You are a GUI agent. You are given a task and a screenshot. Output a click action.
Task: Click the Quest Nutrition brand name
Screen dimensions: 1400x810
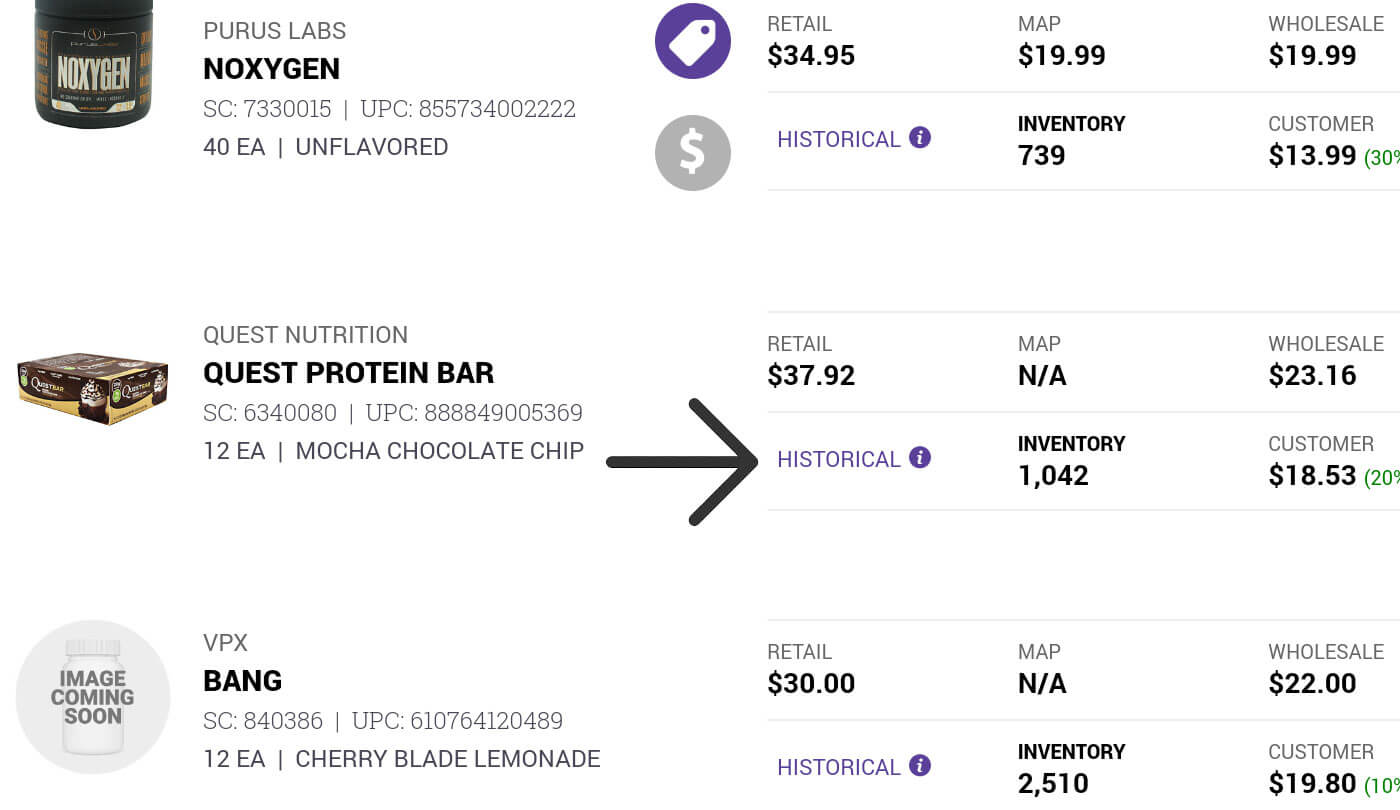(305, 335)
